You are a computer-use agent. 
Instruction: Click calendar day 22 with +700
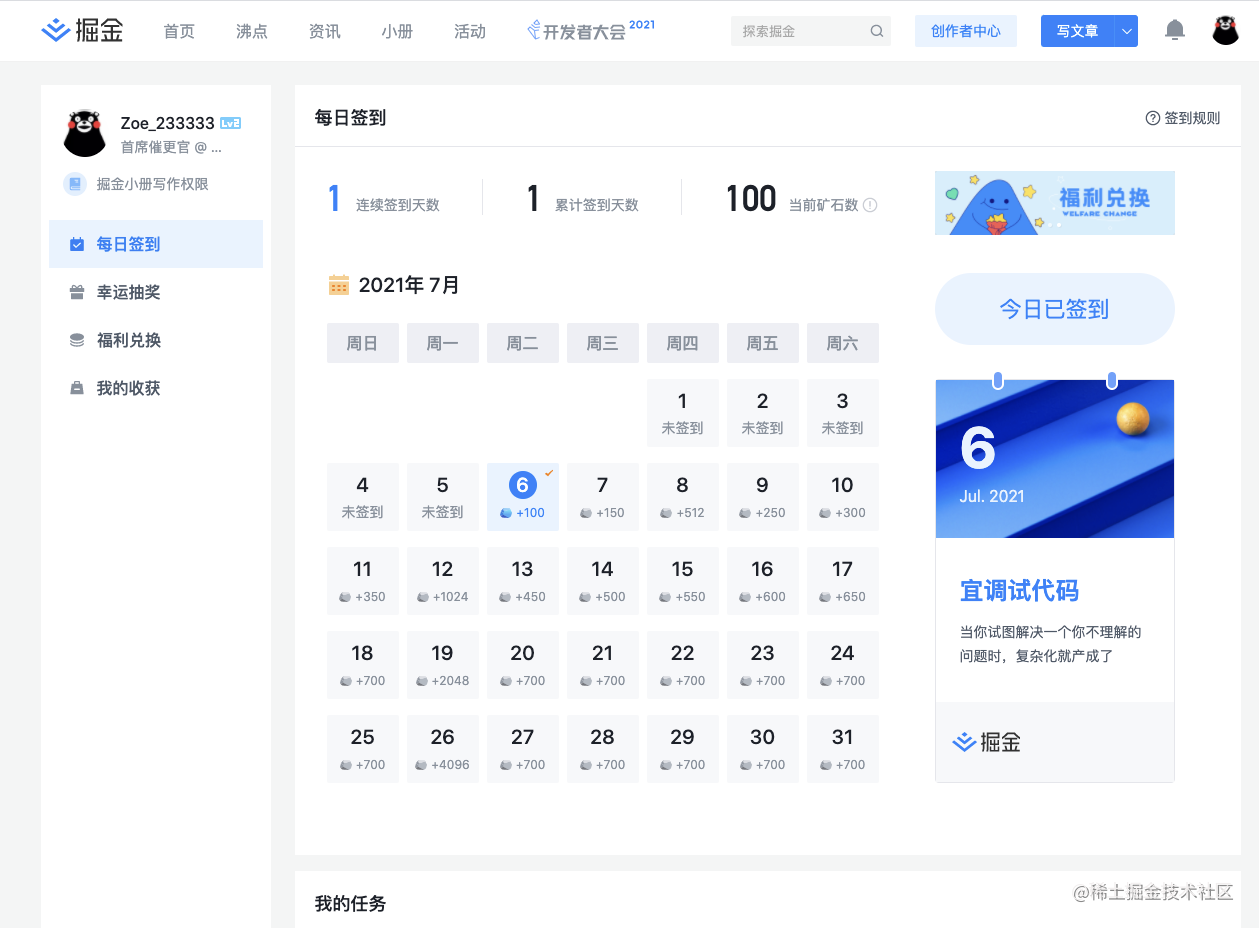[683, 665]
